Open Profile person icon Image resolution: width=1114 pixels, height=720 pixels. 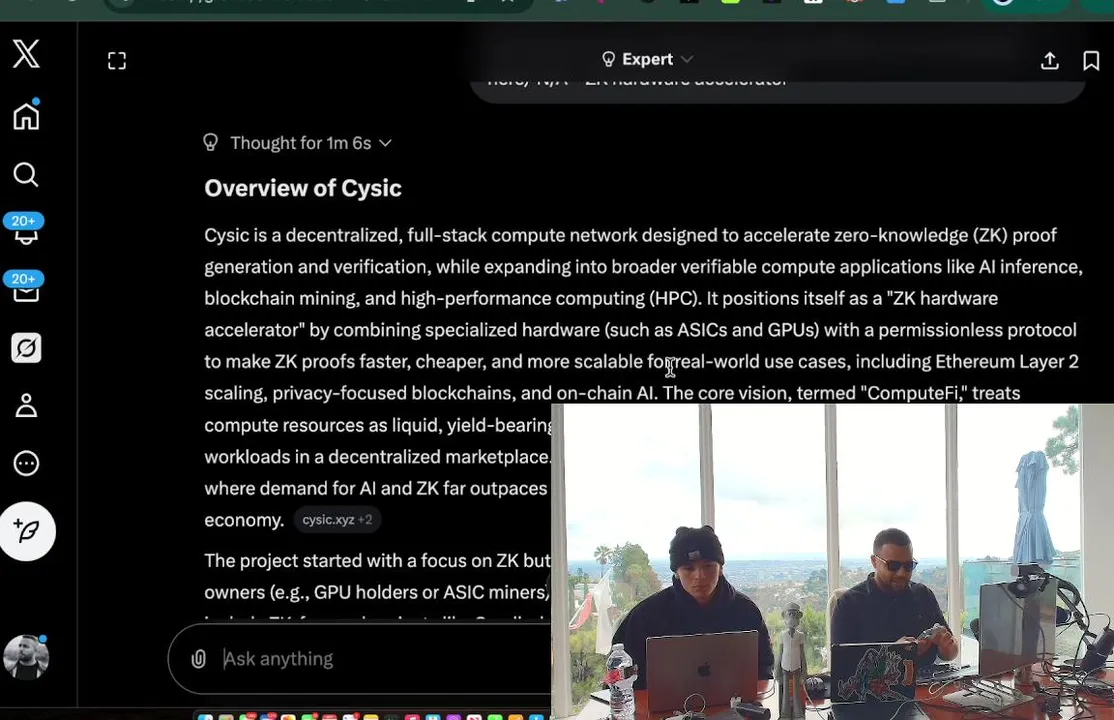(x=26, y=405)
